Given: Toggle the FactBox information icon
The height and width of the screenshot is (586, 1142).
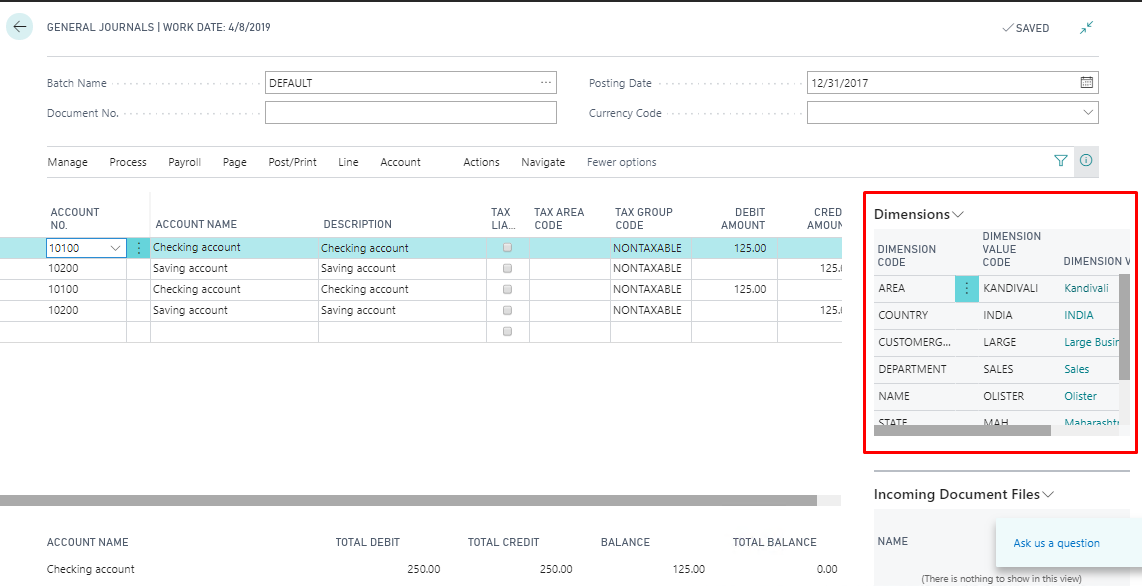Looking at the screenshot, I should [1086, 160].
